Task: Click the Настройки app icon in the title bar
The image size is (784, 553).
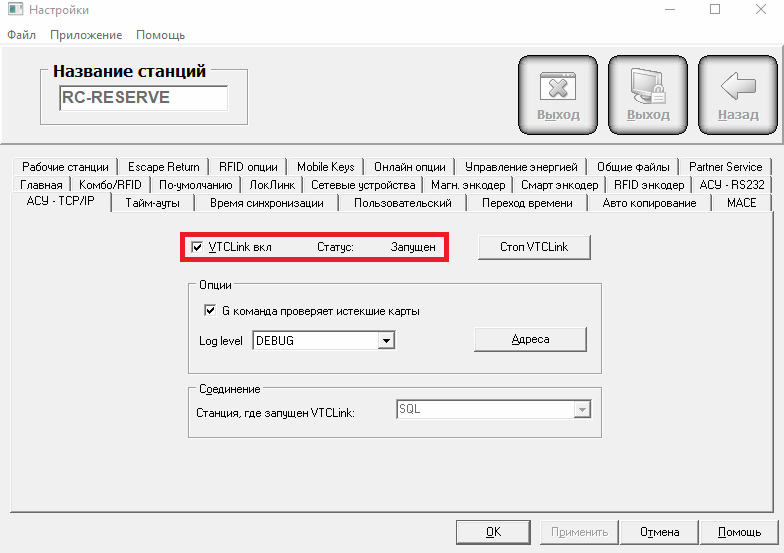Action: tap(15, 9)
